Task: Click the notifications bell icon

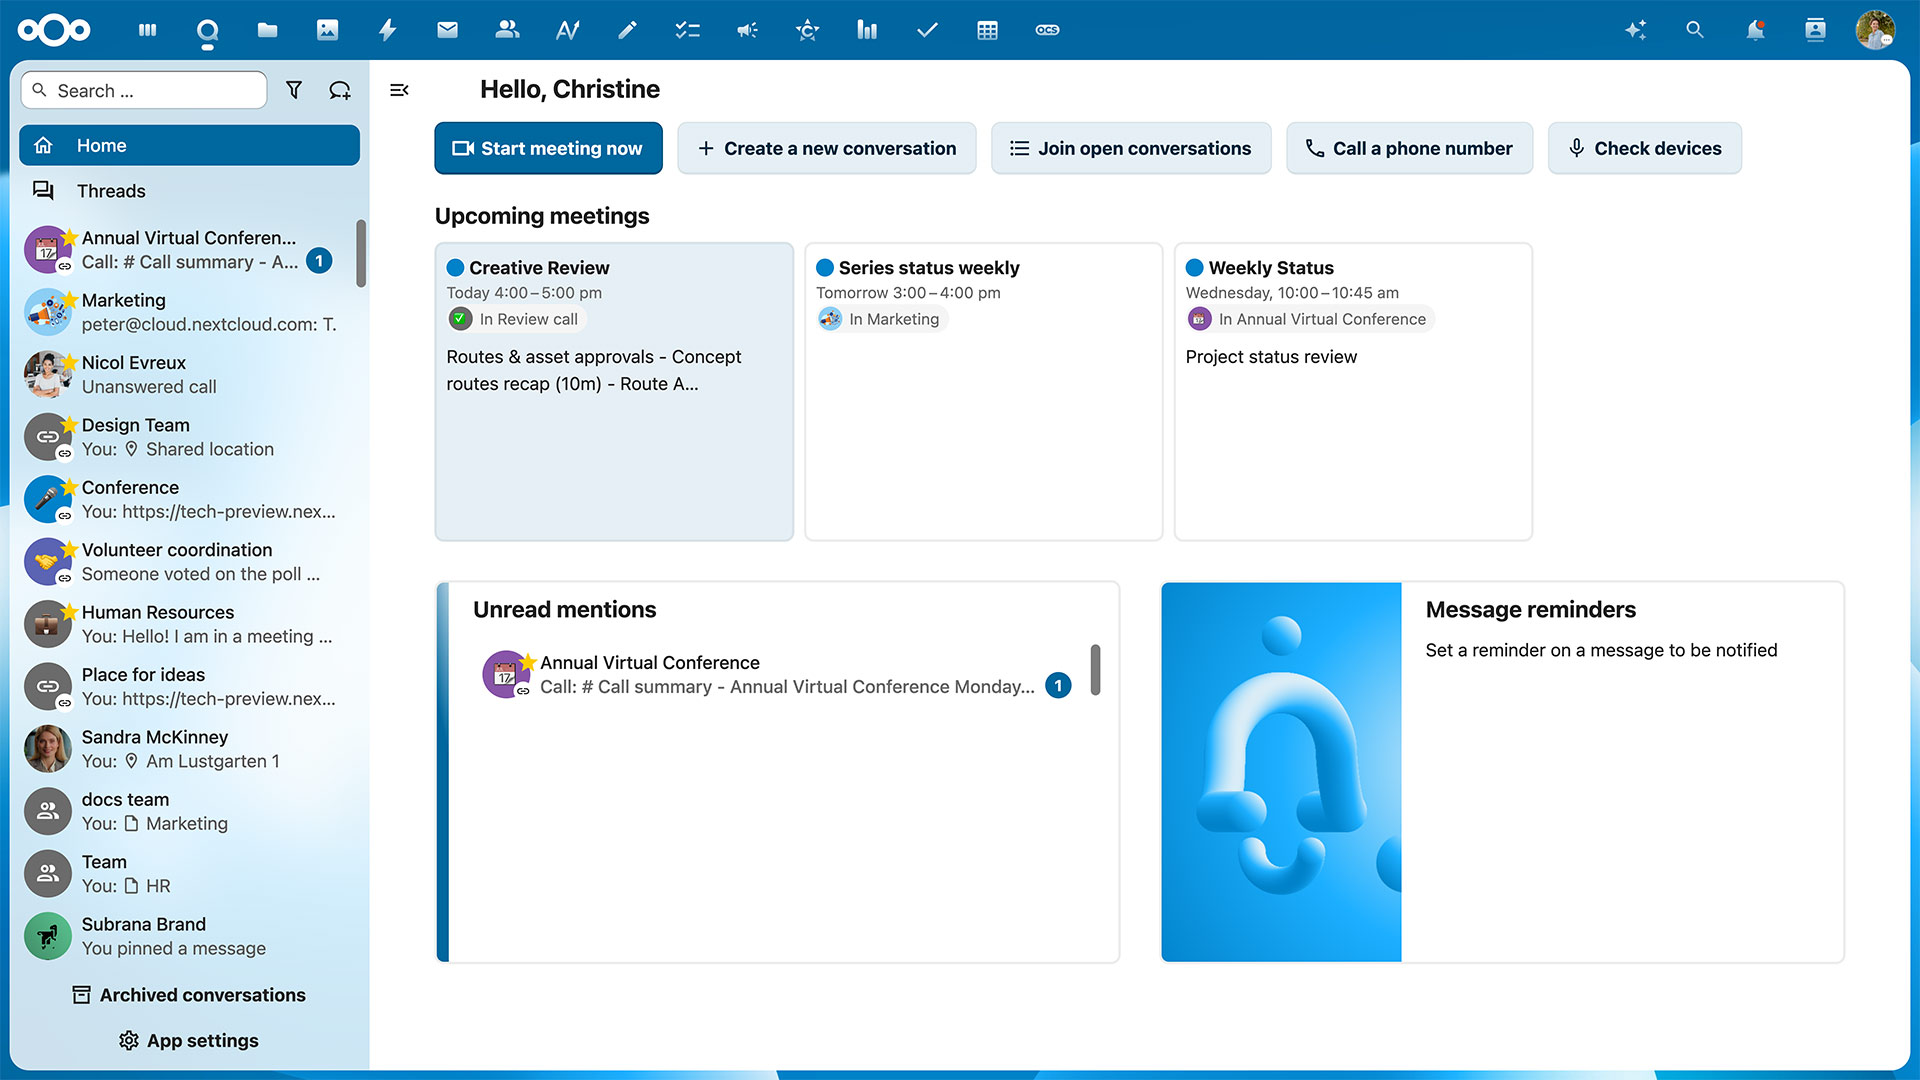Action: [1755, 30]
